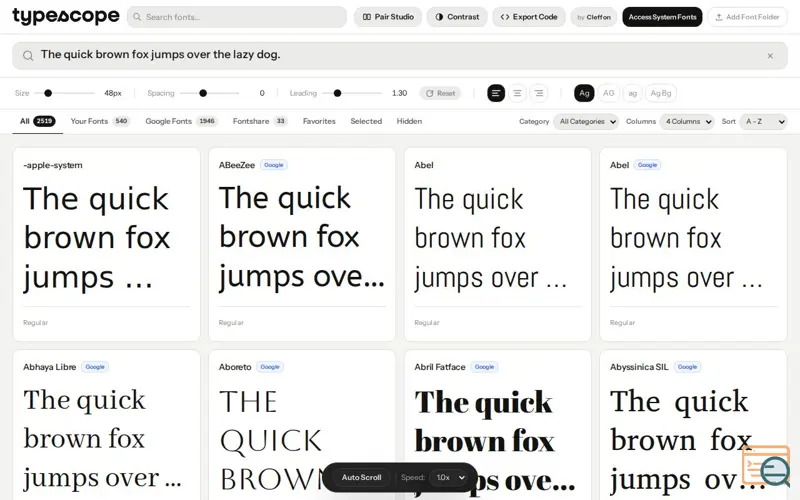The image size is (800, 500).
Task: Click the Abril Fatface font name
Action: pyautogui.click(x=440, y=367)
